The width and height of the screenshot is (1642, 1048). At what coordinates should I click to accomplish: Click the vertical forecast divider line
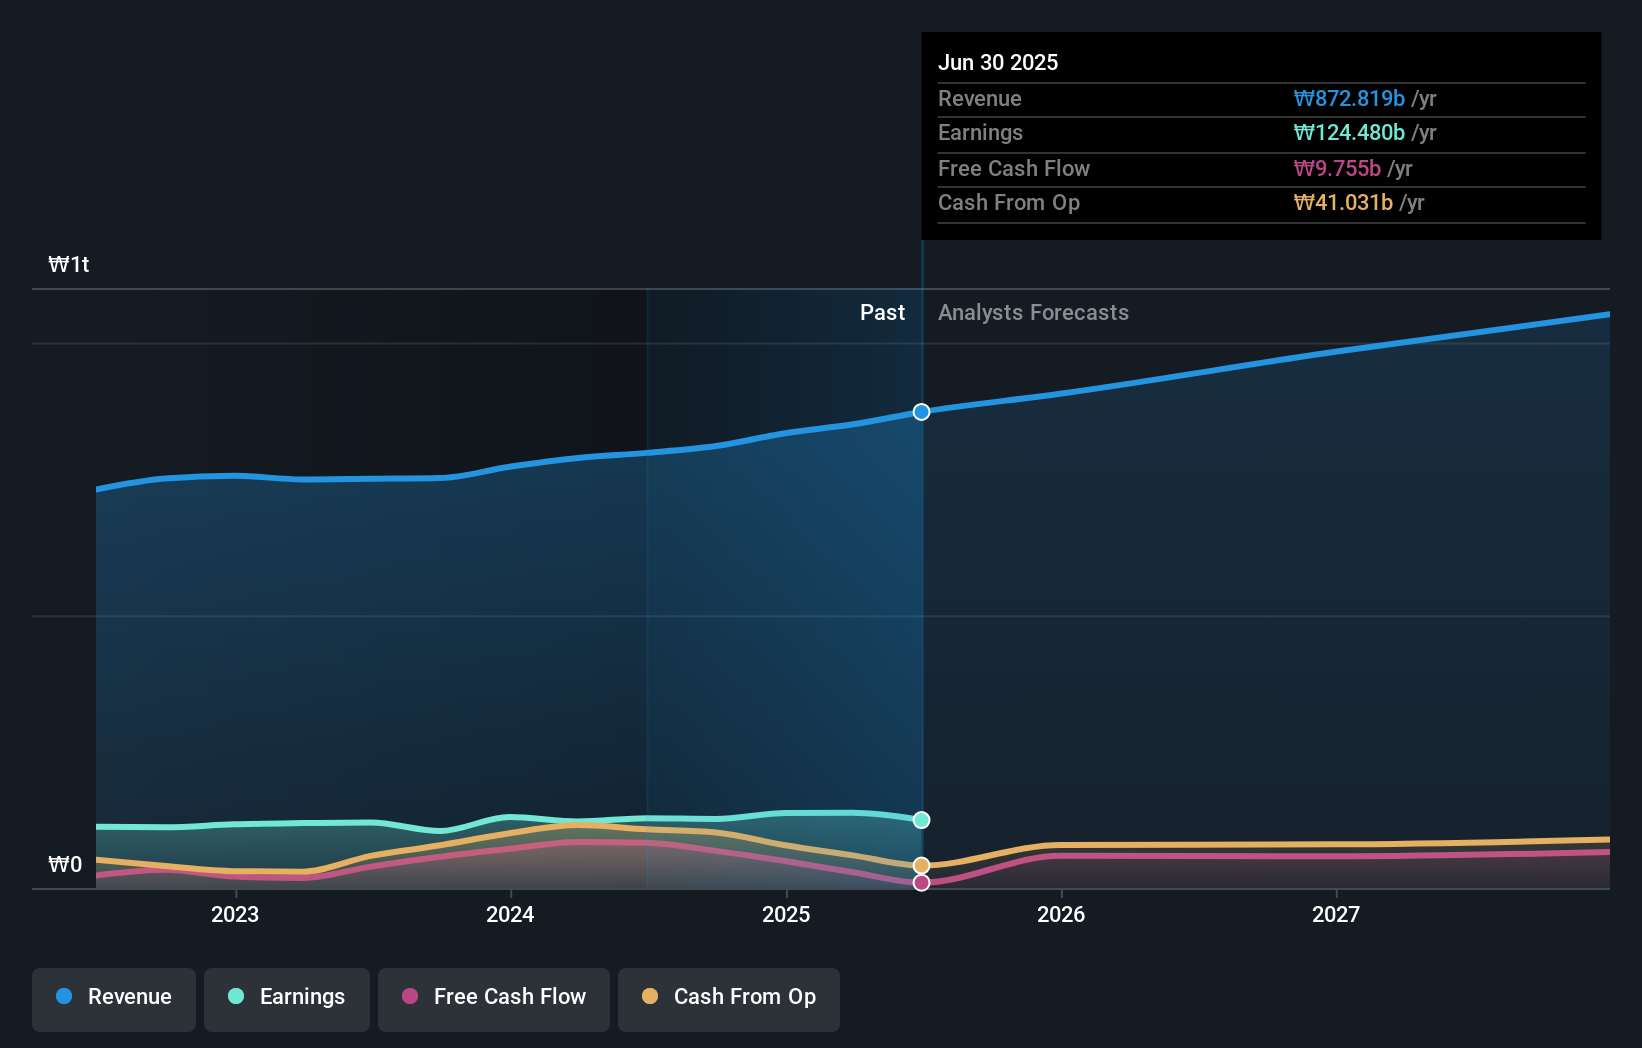tap(921, 600)
